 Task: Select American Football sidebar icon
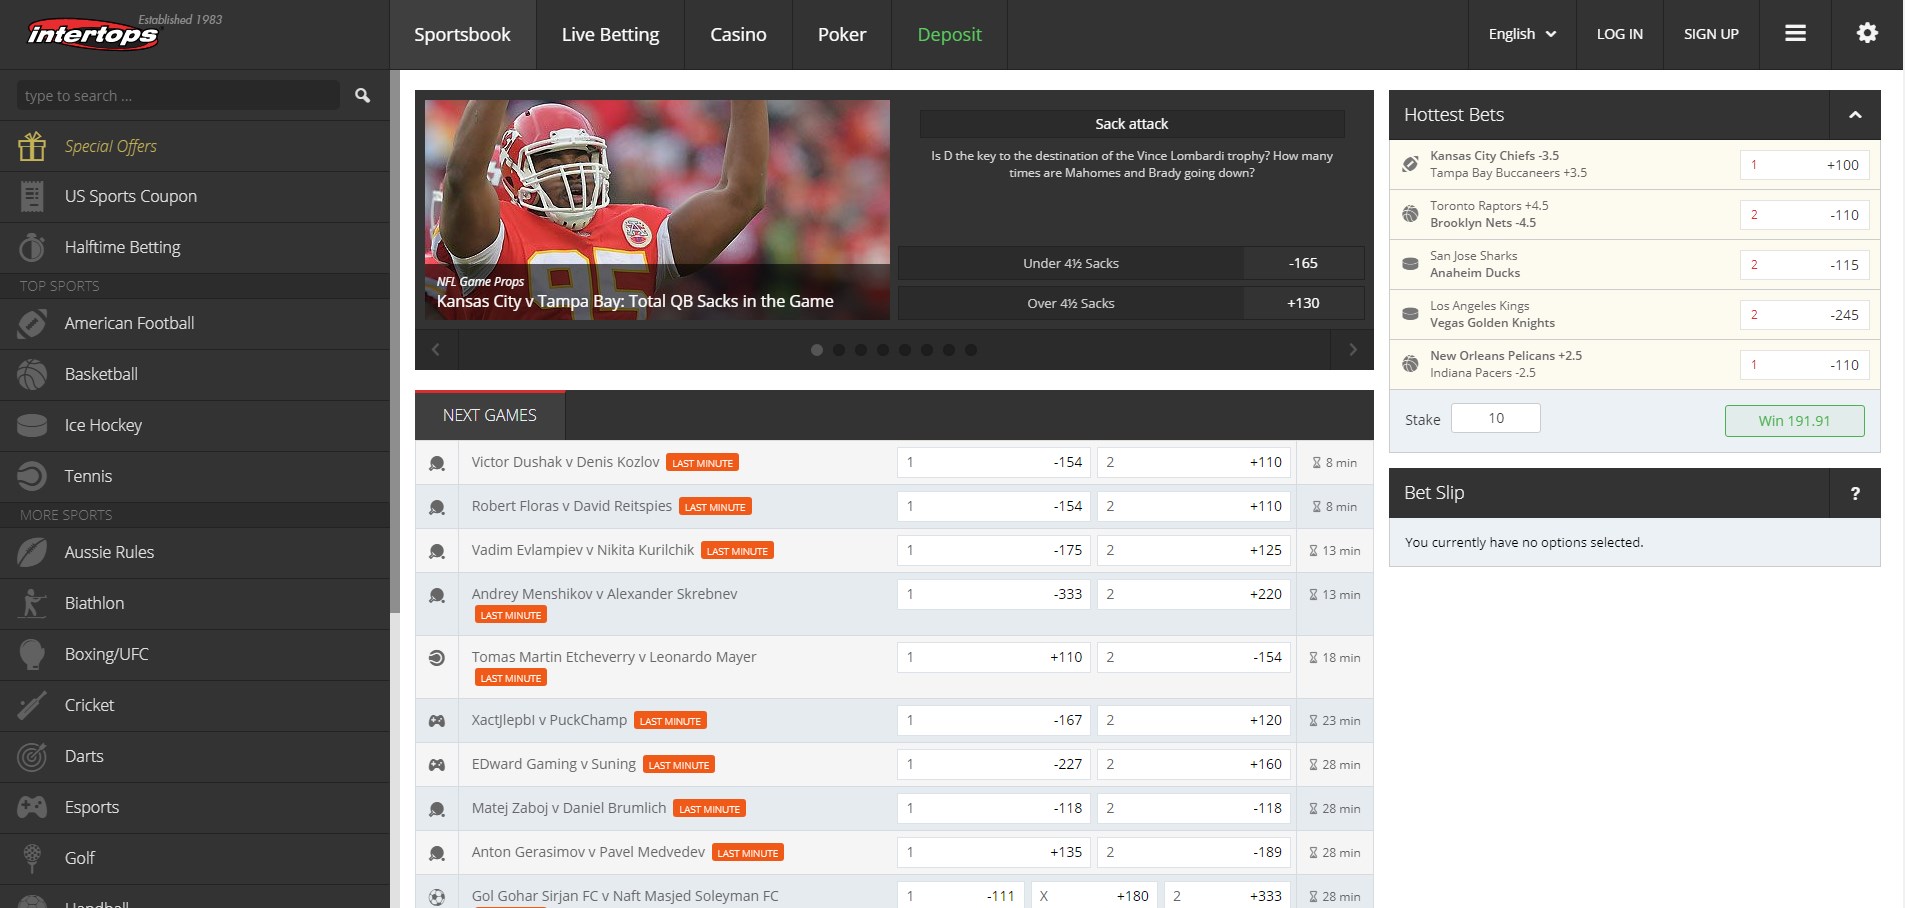tap(32, 323)
